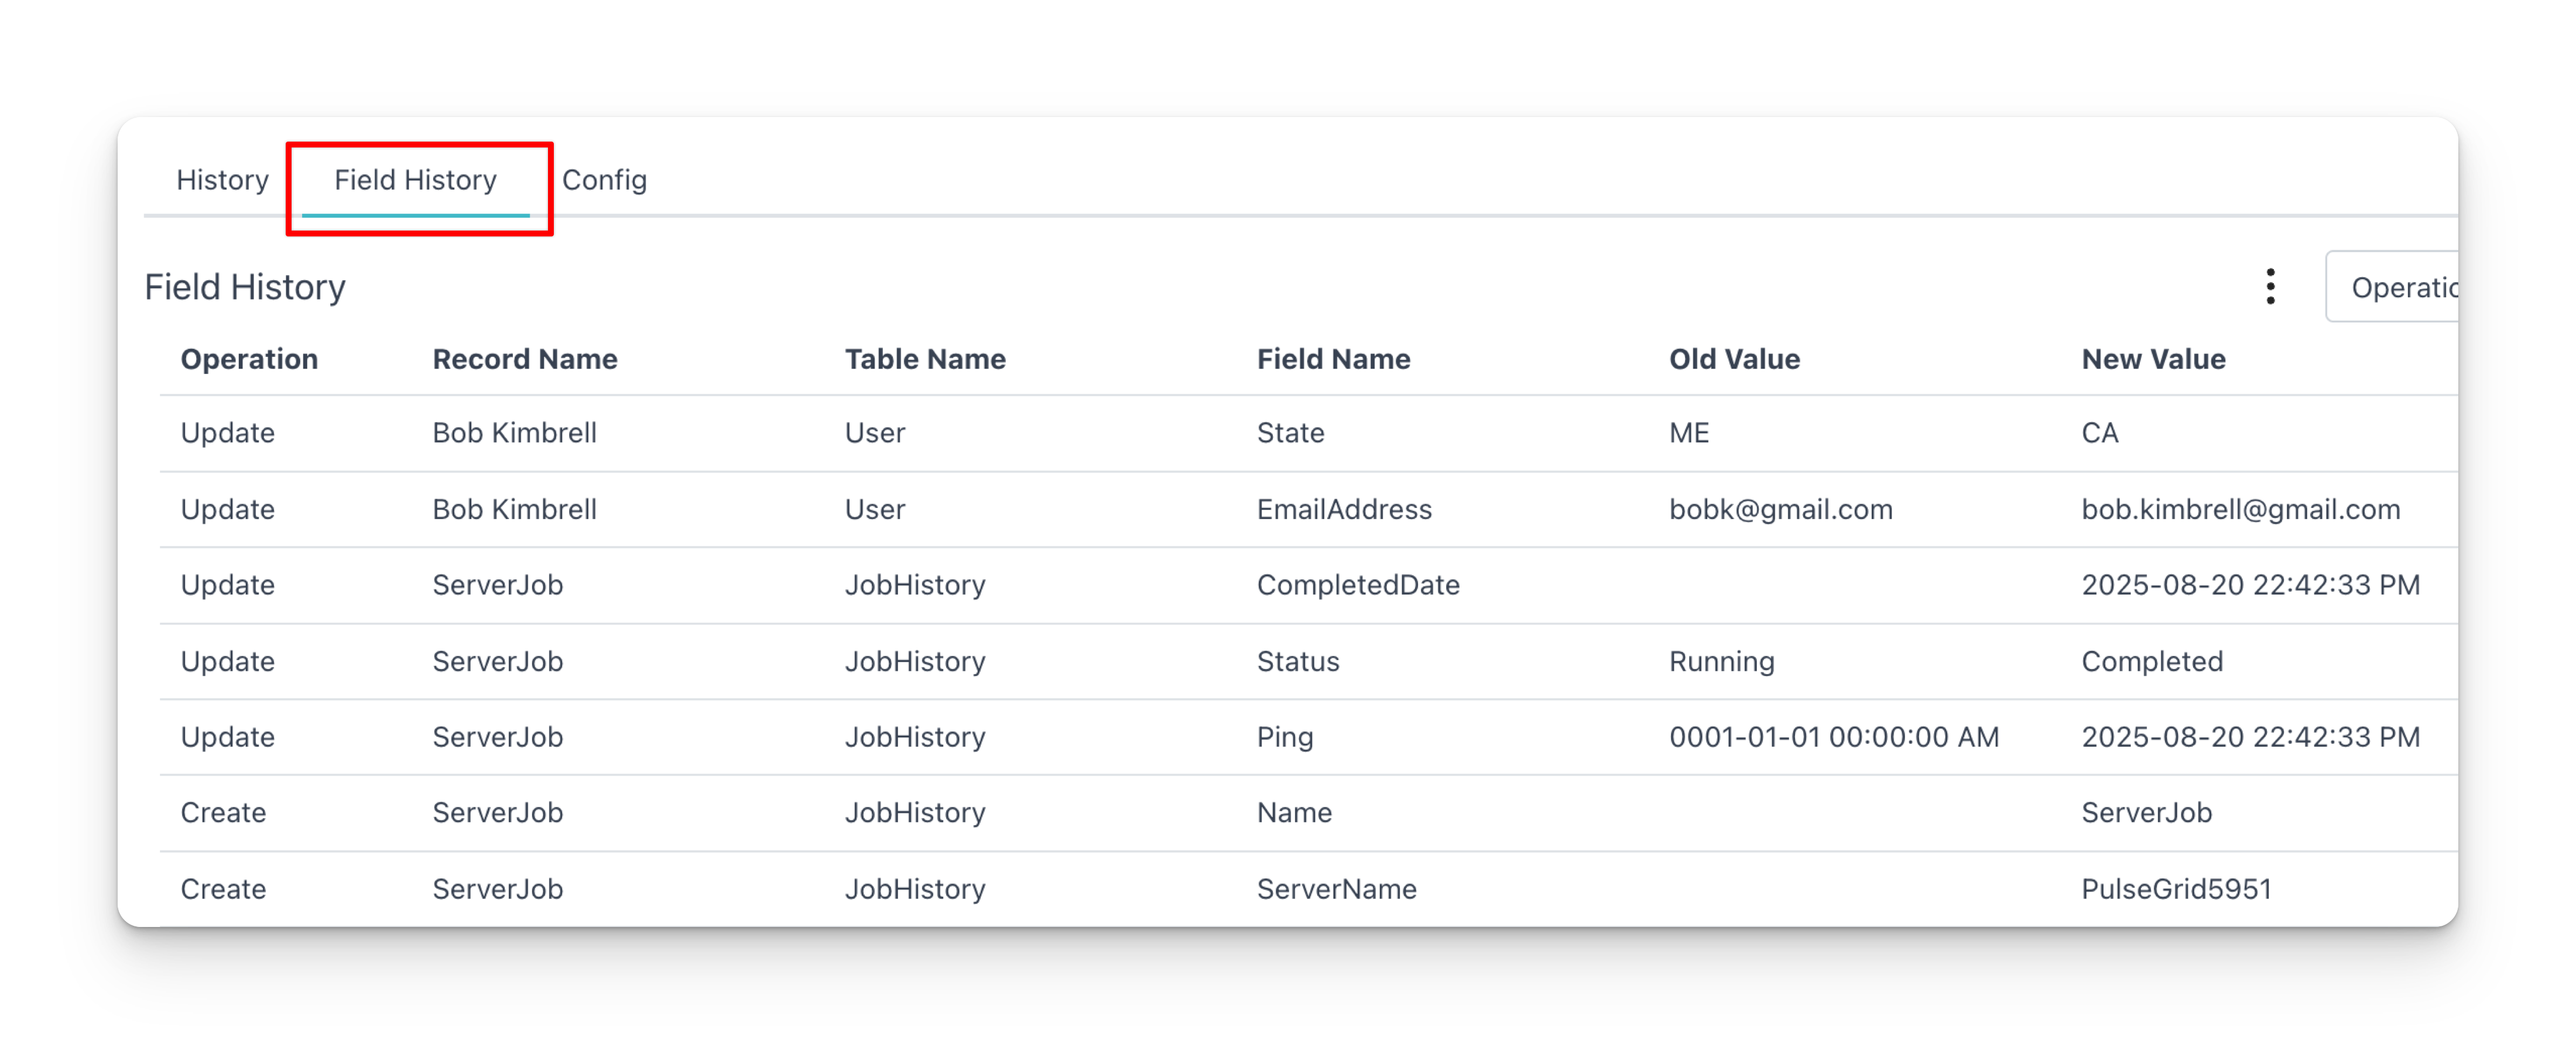Click the Table Name column header
2576x1044 pixels.
click(x=925, y=359)
